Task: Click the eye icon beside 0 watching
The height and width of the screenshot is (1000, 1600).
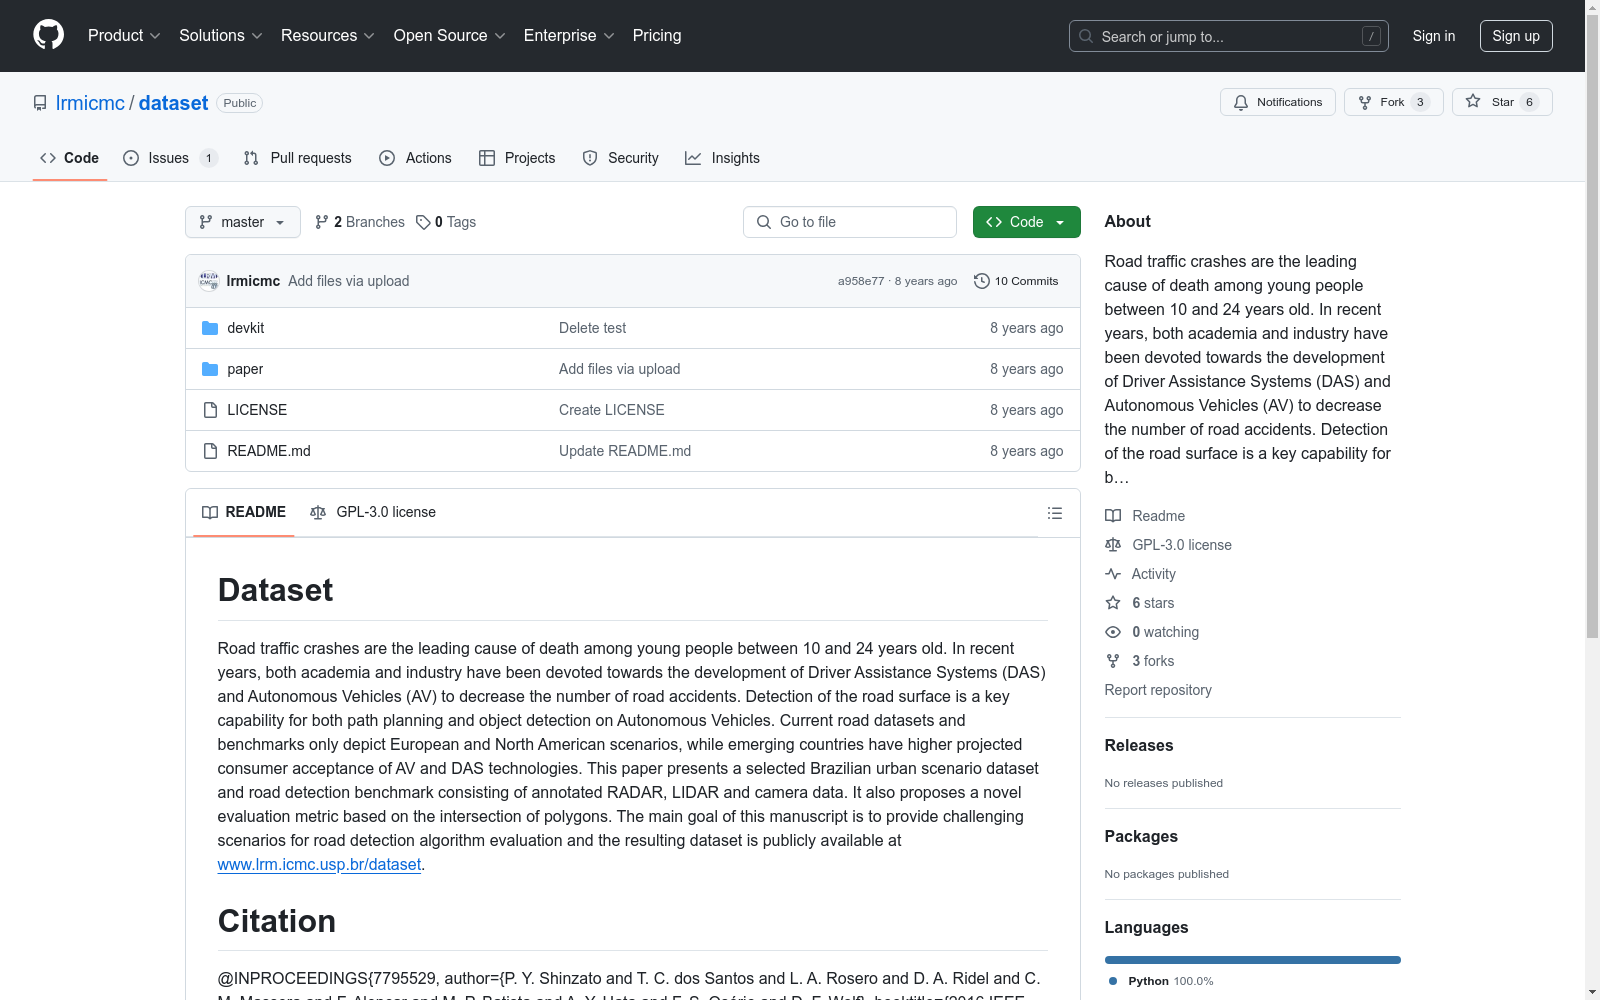Action: (1113, 632)
